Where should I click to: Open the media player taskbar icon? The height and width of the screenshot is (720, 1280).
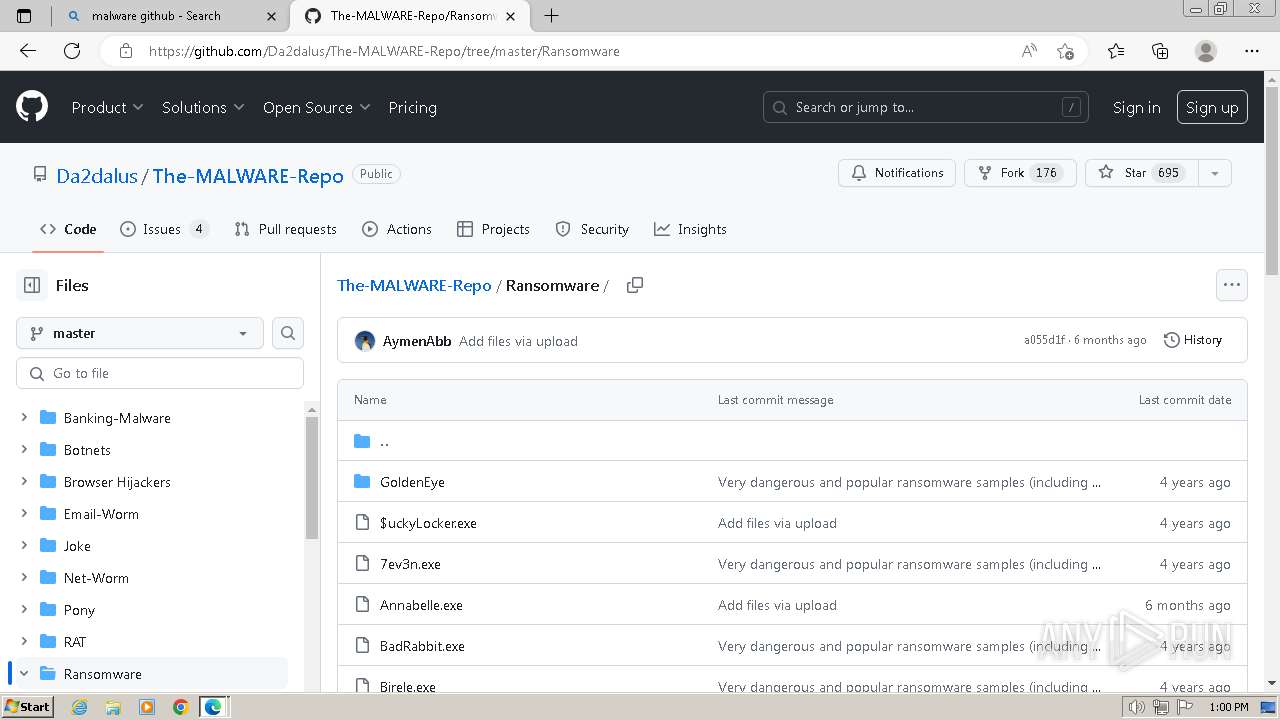[147, 707]
